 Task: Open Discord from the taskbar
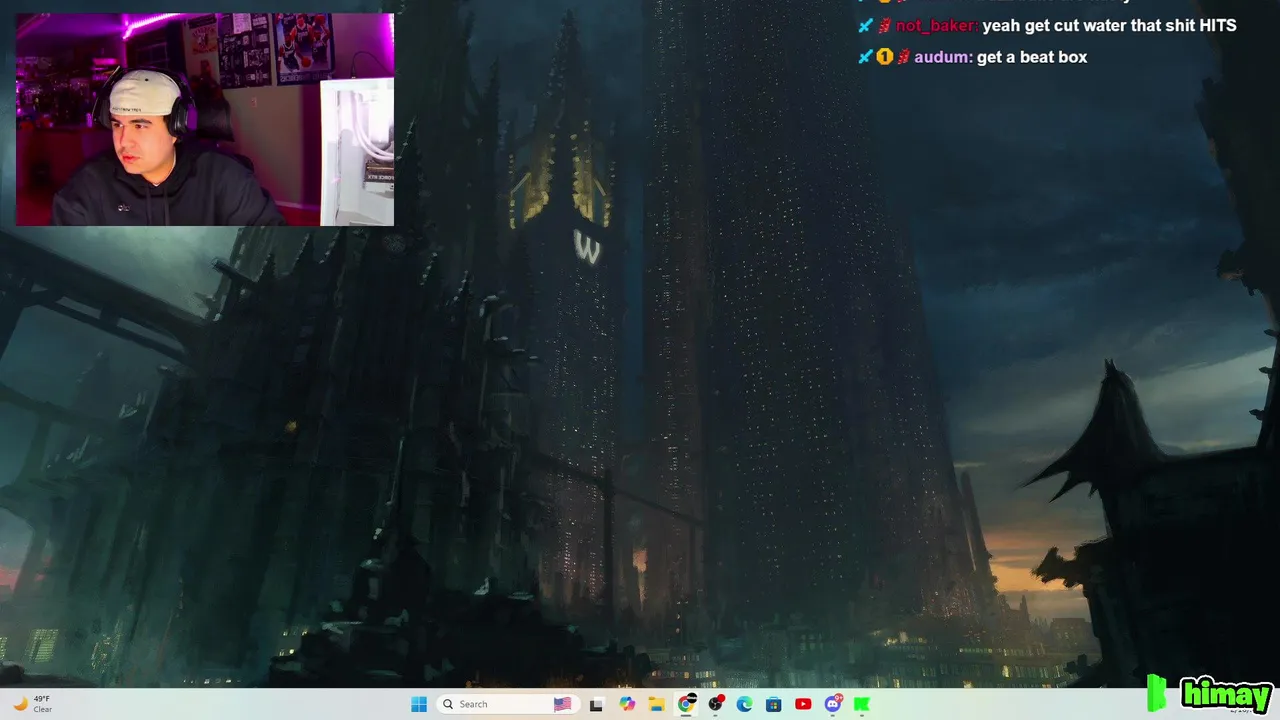click(x=833, y=704)
